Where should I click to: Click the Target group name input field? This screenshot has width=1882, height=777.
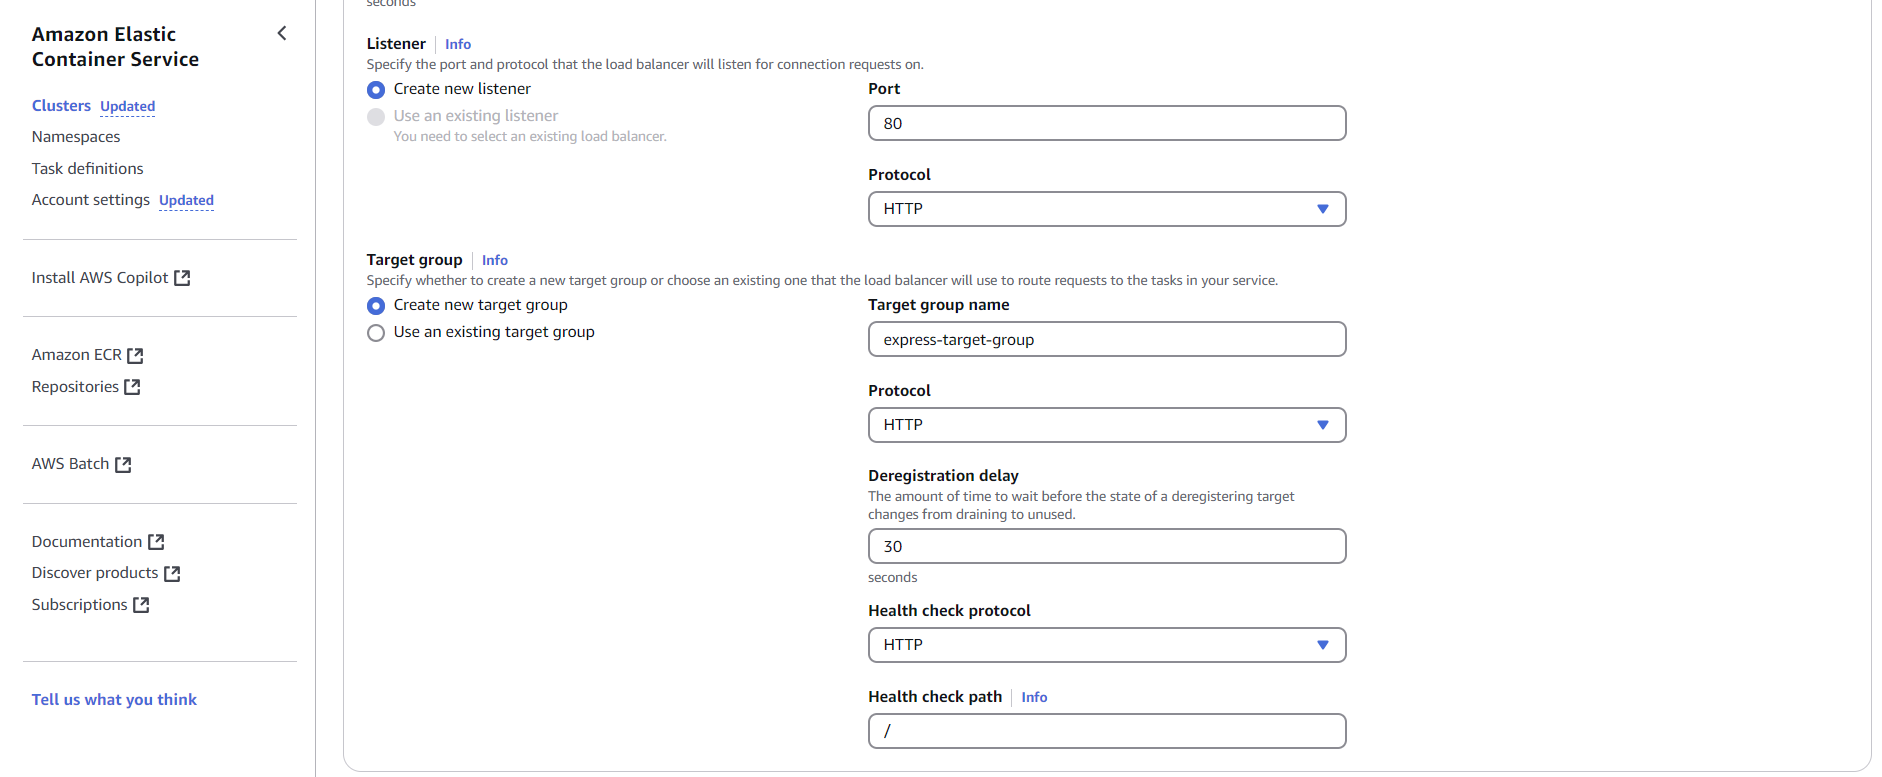pos(1106,339)
